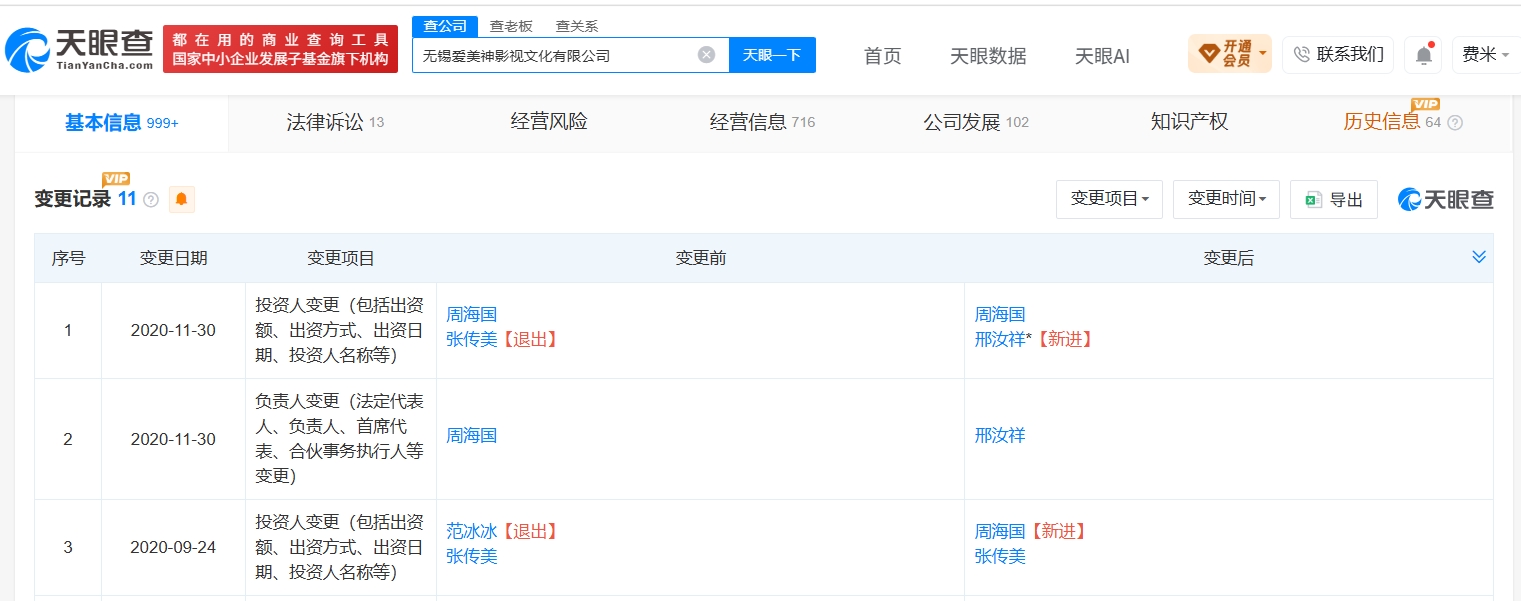The image size is (1521, 601).
Task: Click the 变更记录 section title
Action: point(72,199)
